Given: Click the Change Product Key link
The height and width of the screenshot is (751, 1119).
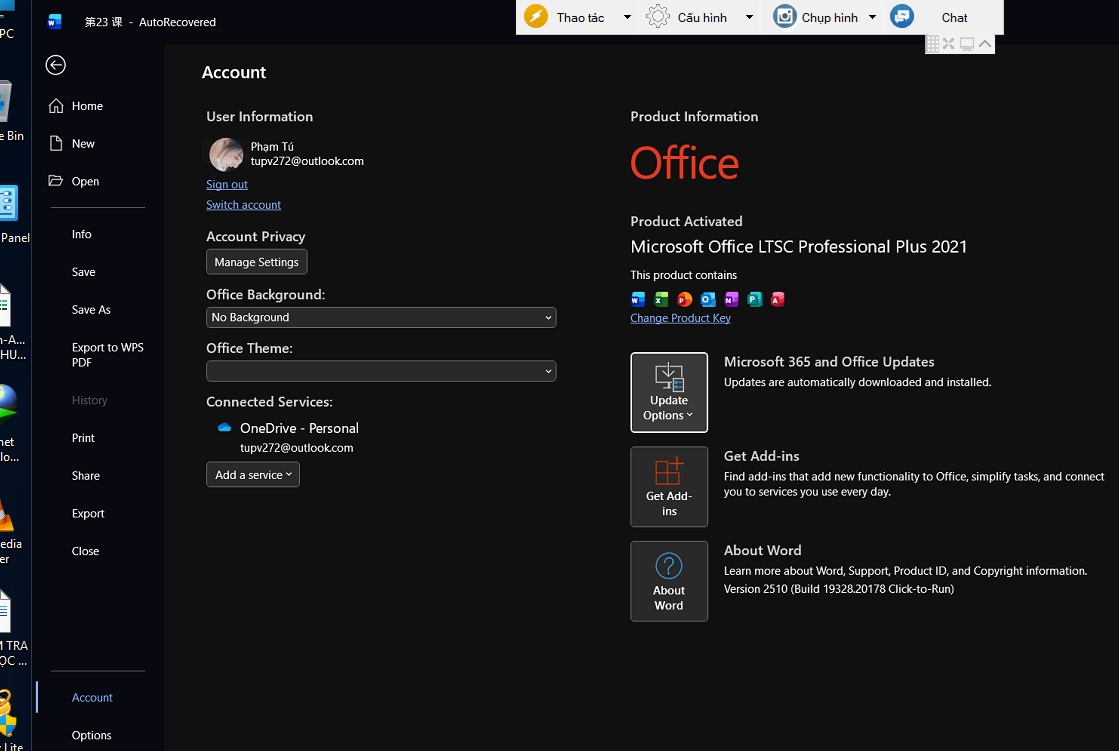Looking at the screenshot, I should pos(680,318).
